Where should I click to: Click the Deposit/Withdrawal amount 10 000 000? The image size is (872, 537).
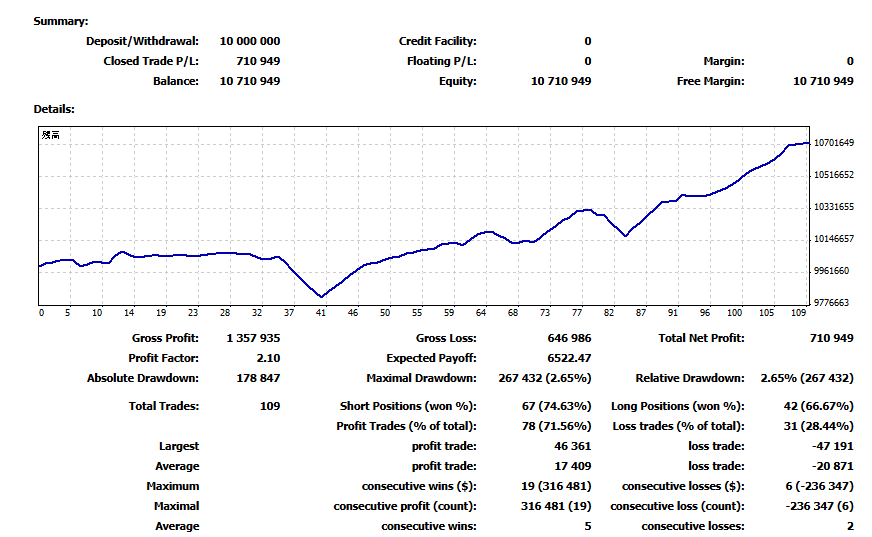tap(250, 41)
